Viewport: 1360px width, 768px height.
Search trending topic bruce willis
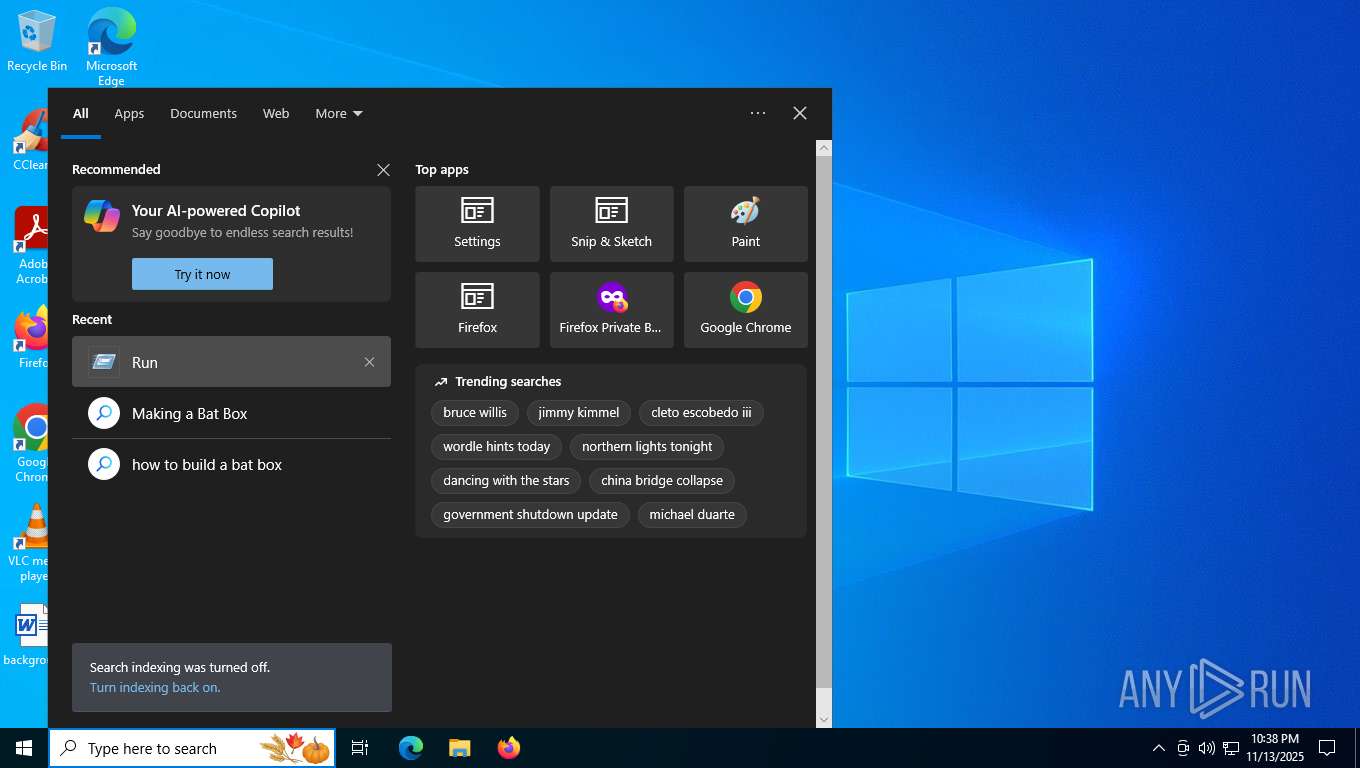click(475, 413)
